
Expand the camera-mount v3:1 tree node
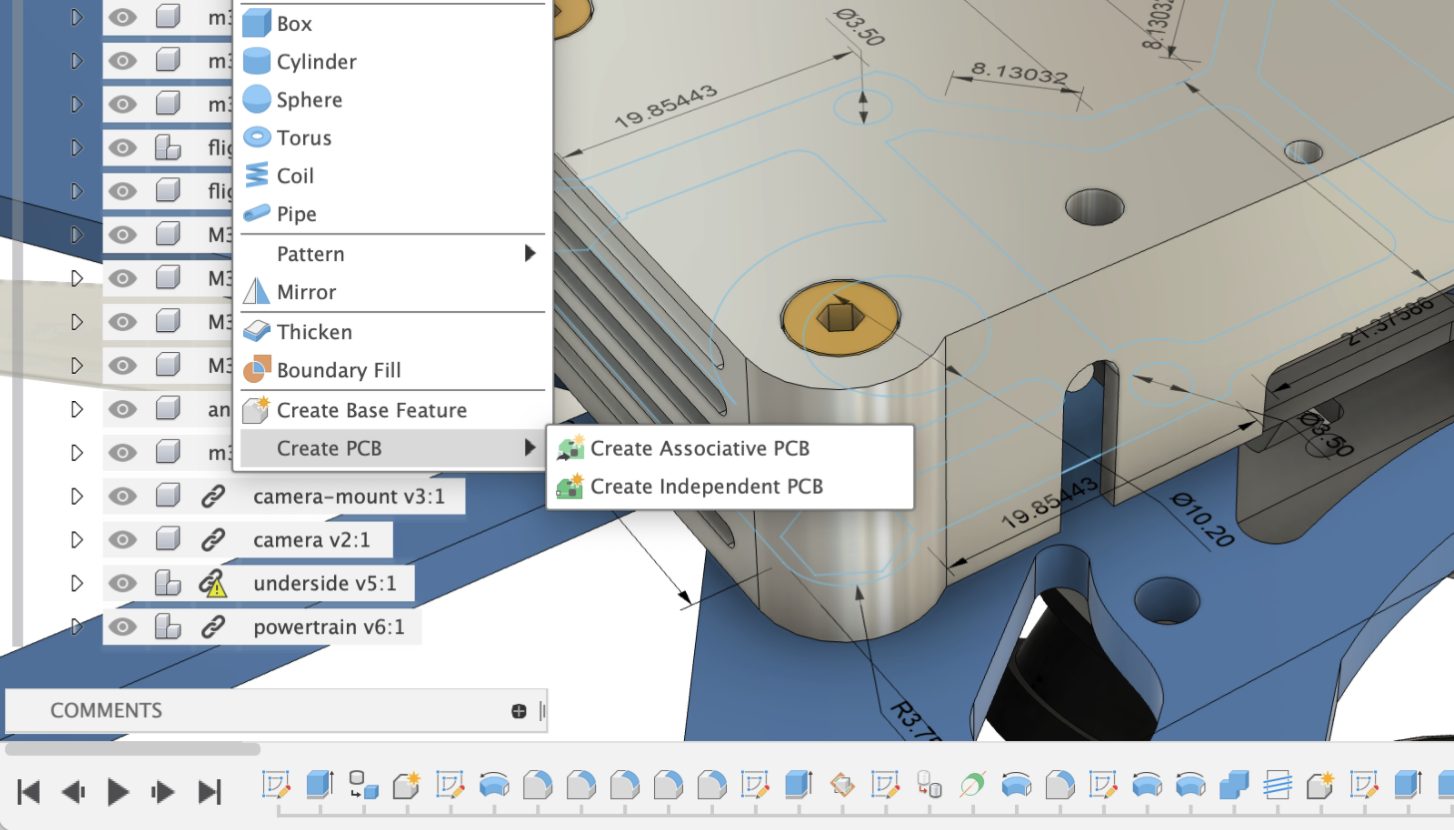coord(77,496)
